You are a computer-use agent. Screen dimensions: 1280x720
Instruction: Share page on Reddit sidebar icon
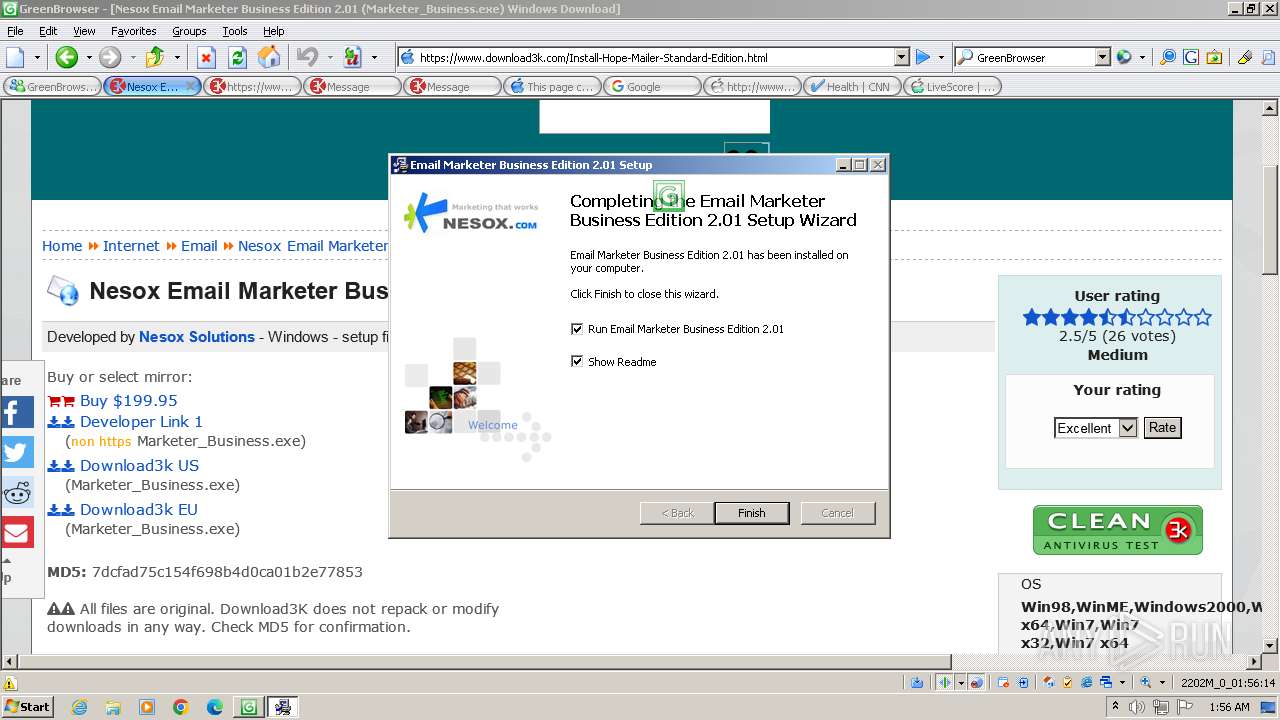17,492
